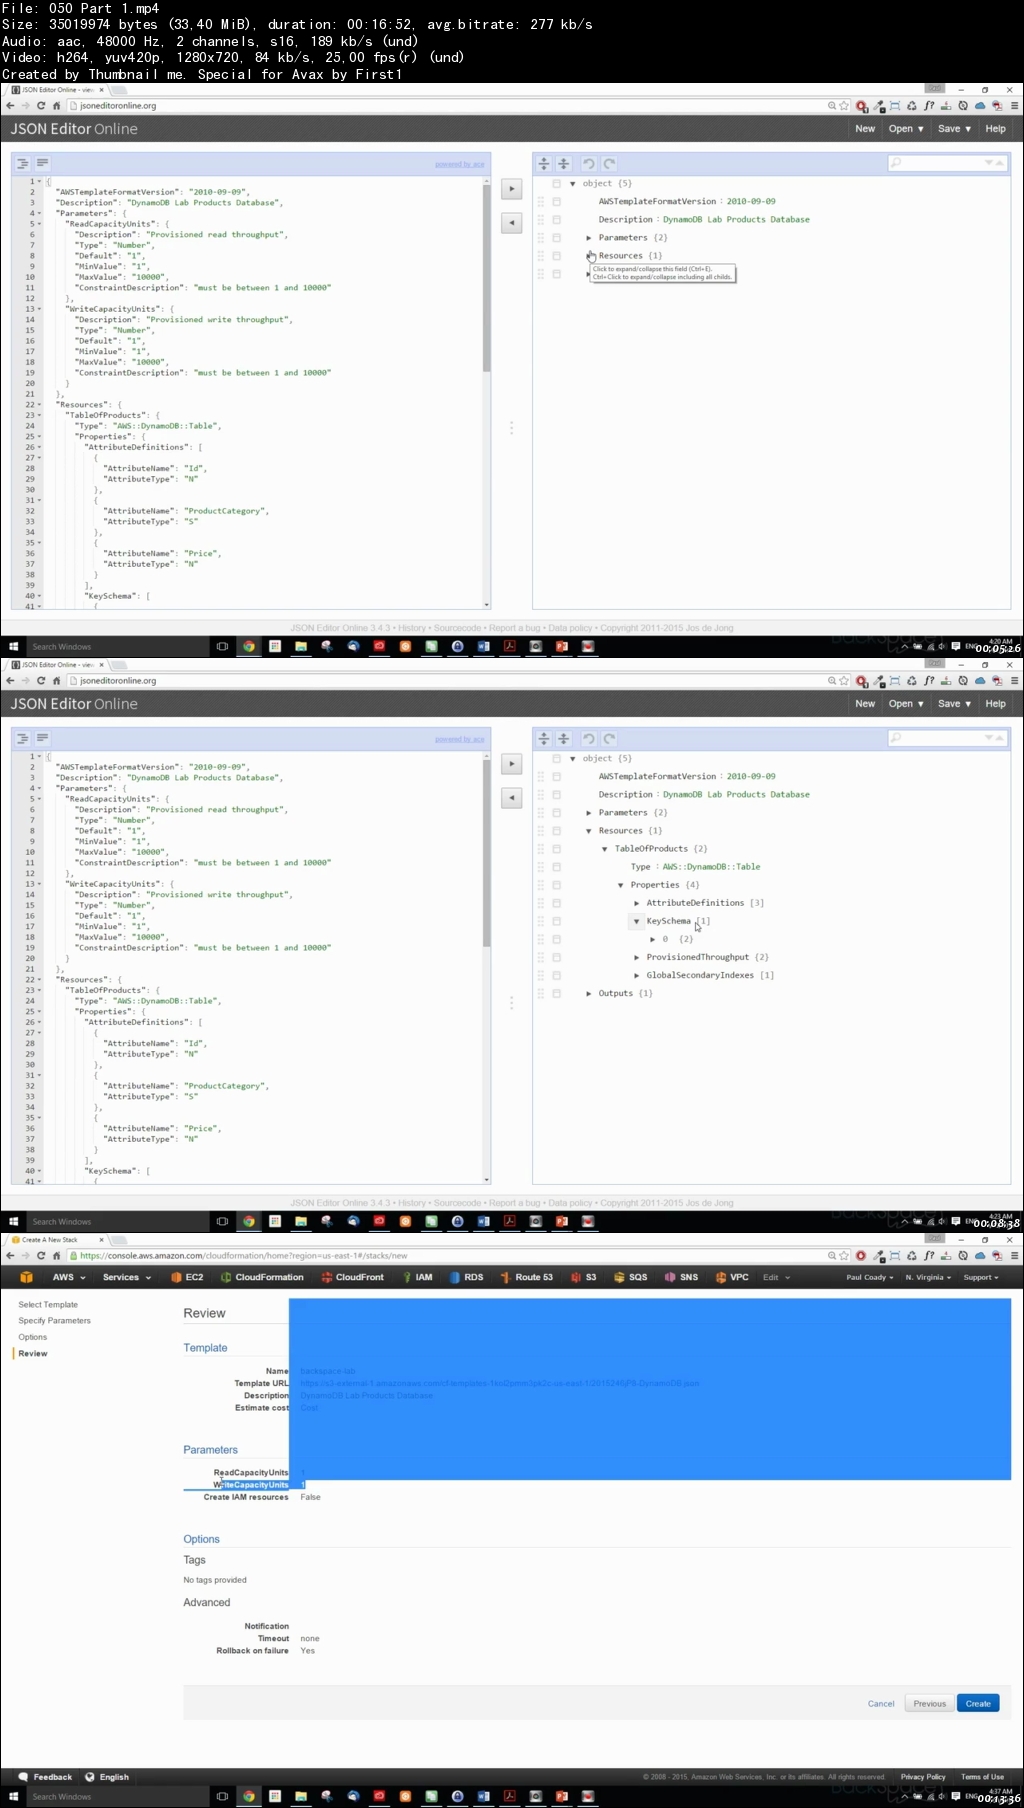Click the search-next arrow in the 00:08:38 frame's tree search box
The width and height of the screenshot is (1024, 1808).
click(x=989, y=738)
